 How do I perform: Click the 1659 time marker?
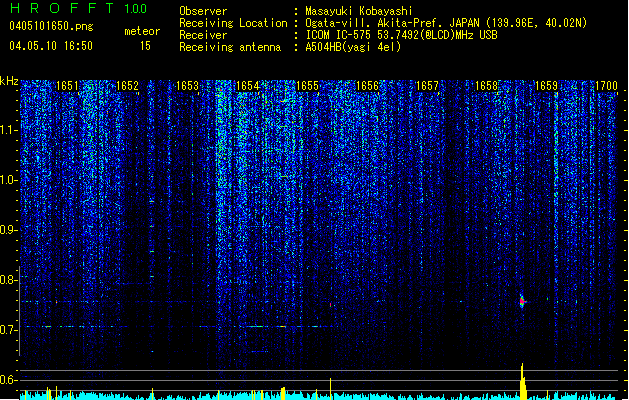(547, 85)
